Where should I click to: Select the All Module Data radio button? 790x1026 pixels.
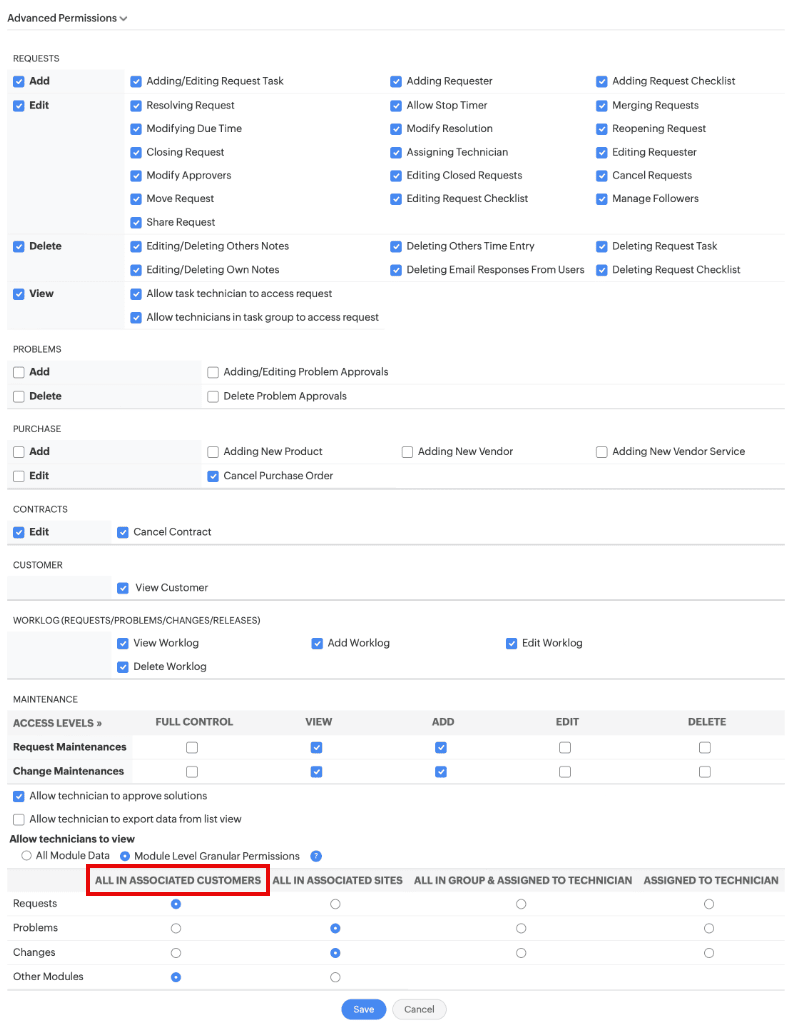click(26, 856)
